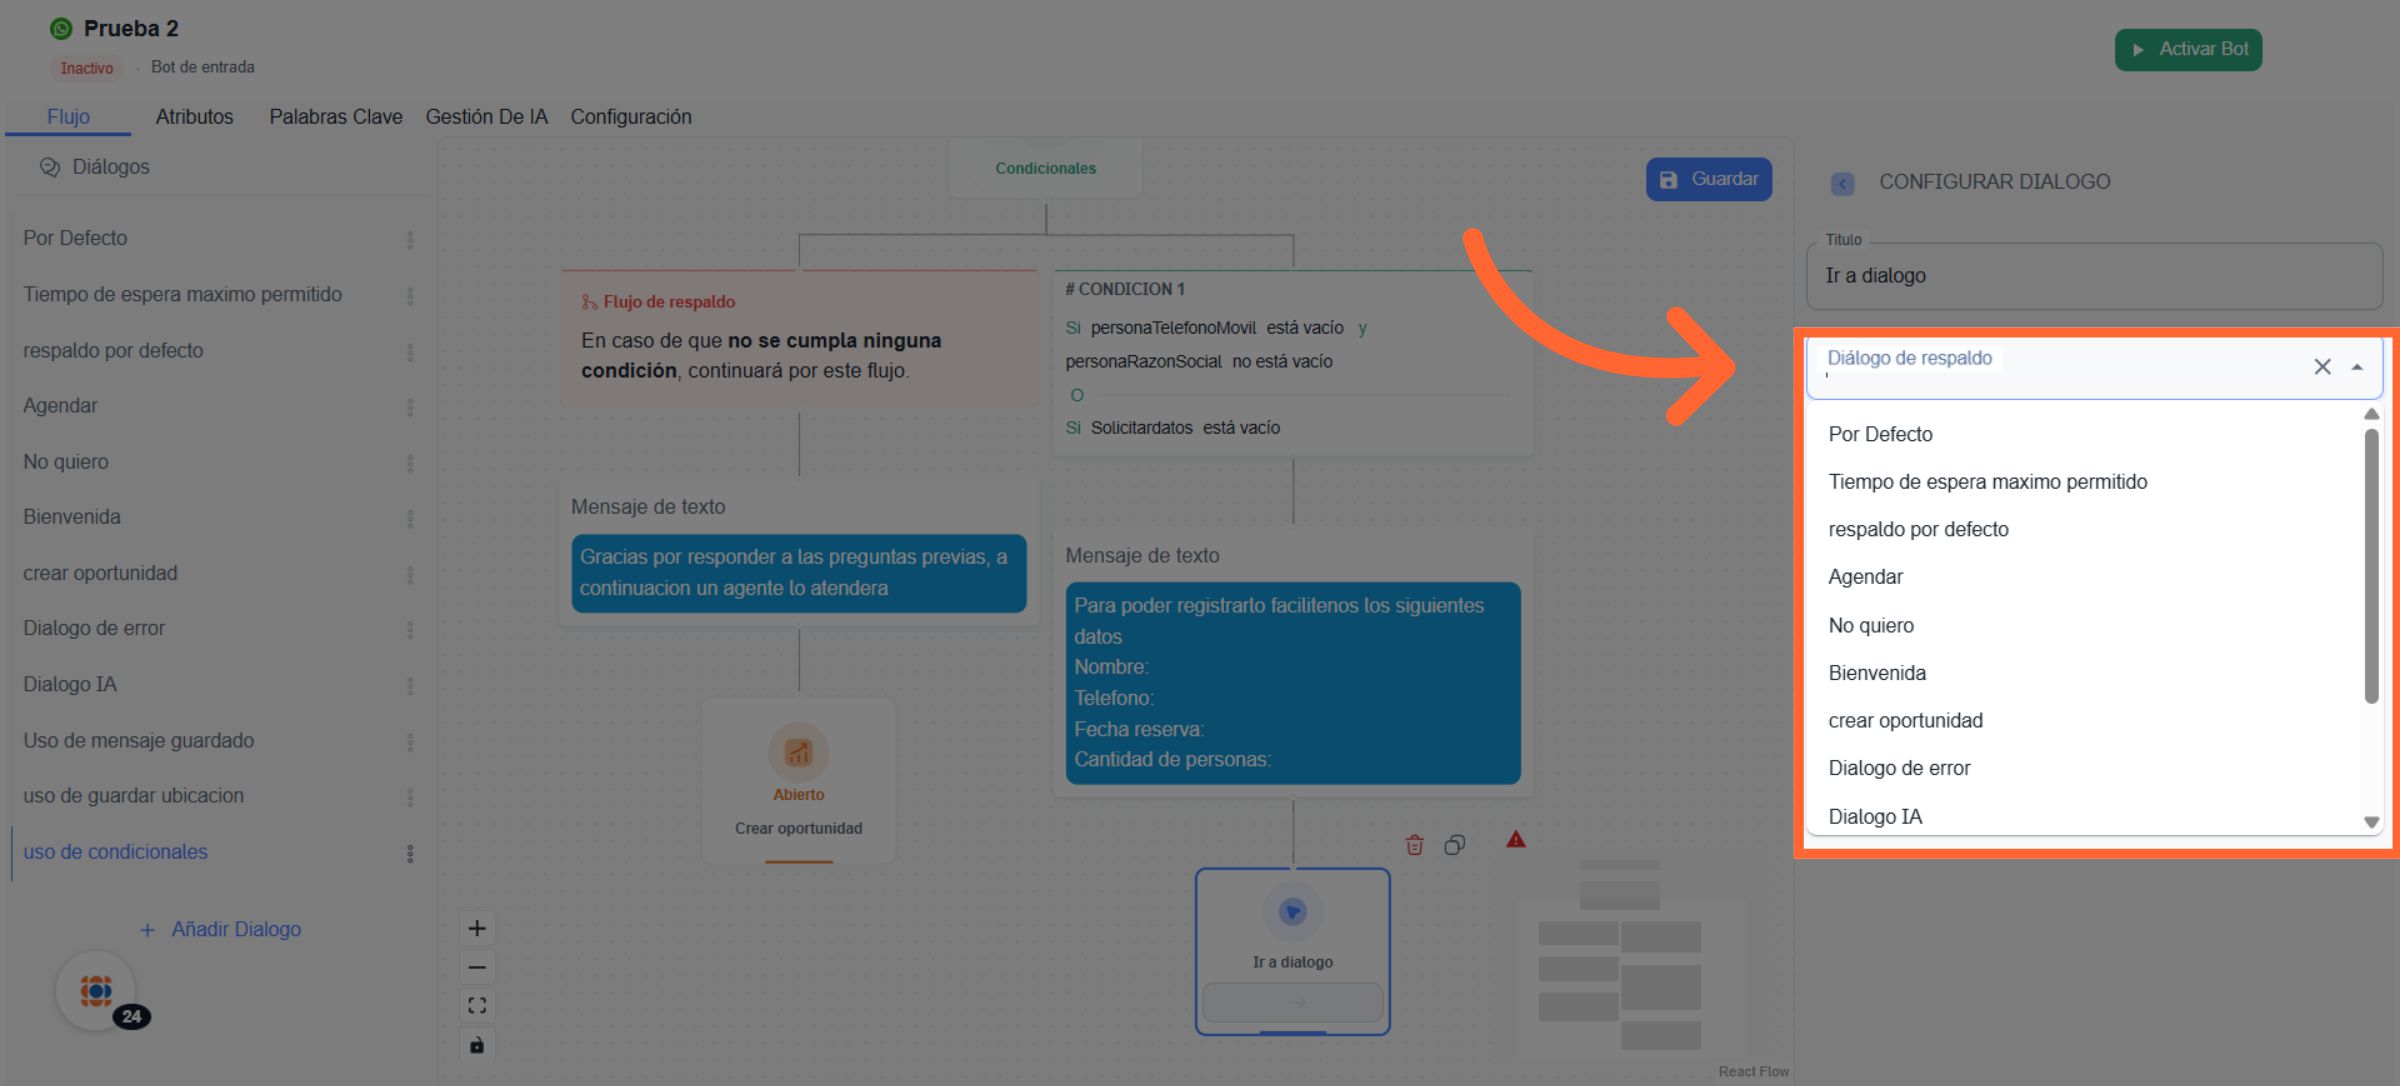The width and height of the screenshot is (2400, 1086).
Task: Click the red warning triangle icon
Action: click(1516, 840)
